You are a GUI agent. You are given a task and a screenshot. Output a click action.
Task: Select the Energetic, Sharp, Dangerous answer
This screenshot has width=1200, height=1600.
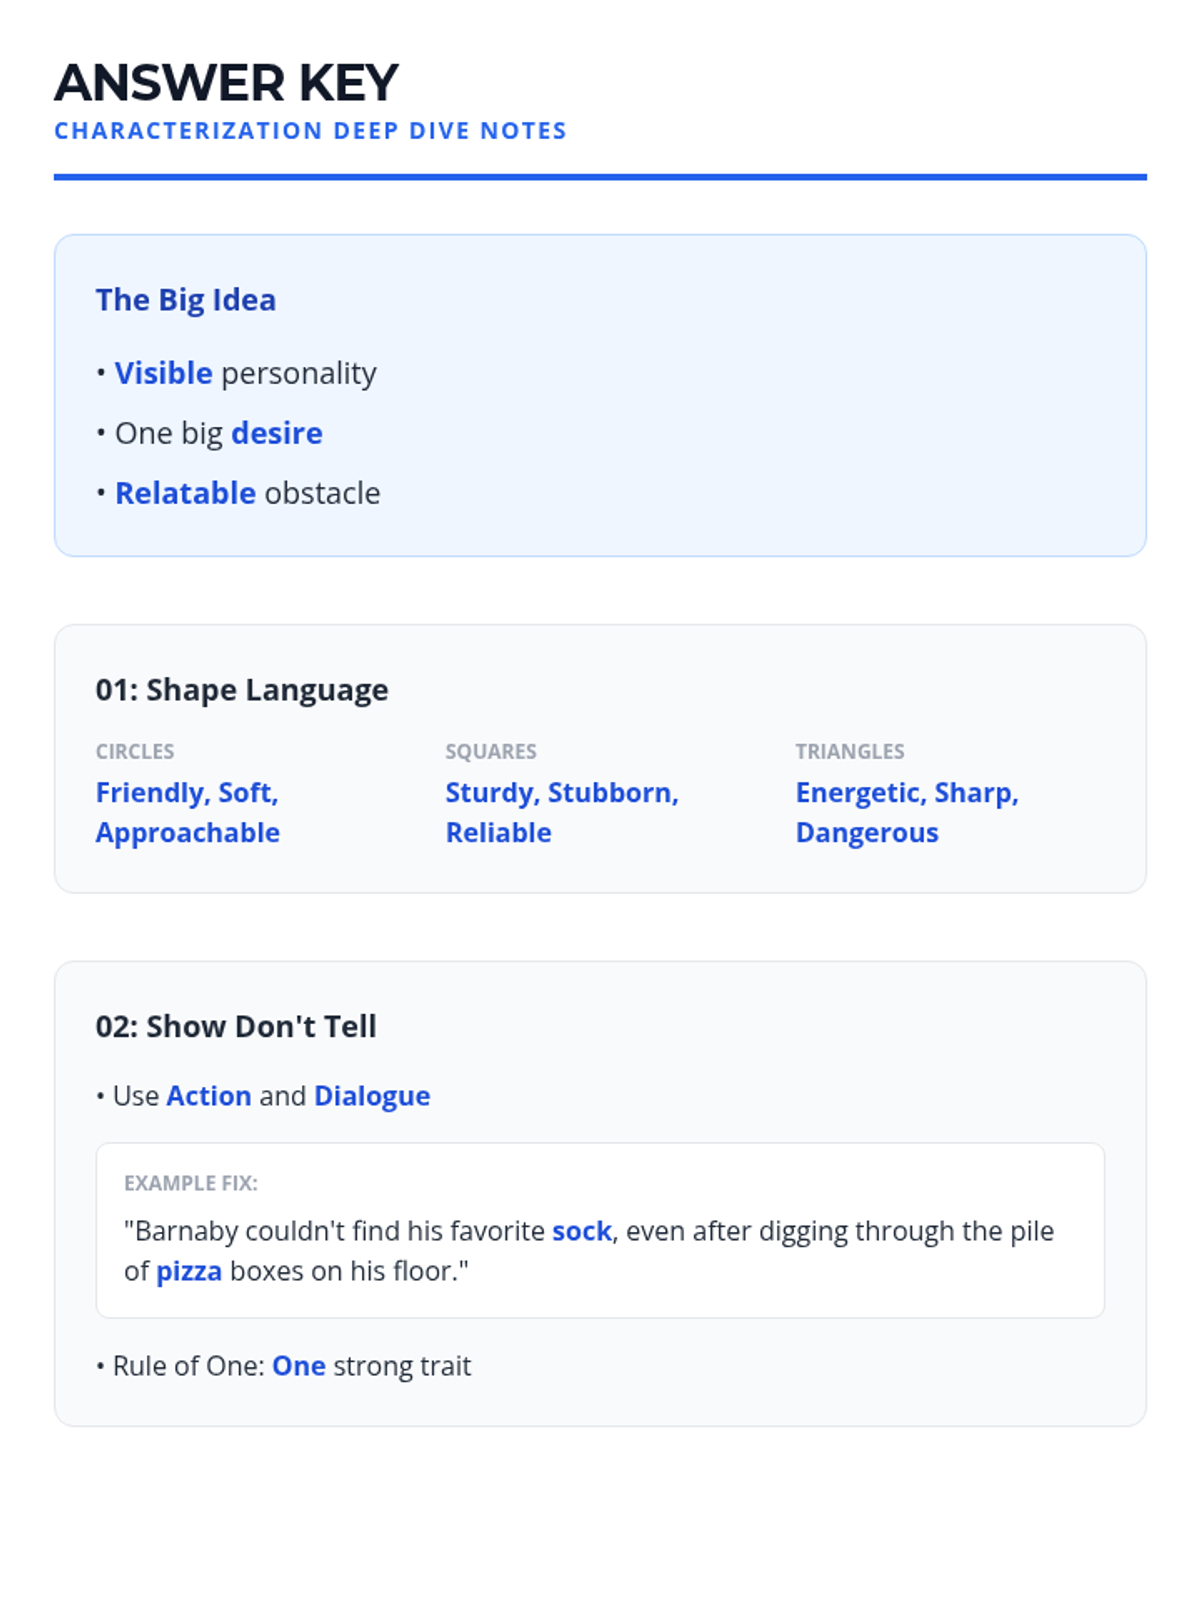click(907, 812)
